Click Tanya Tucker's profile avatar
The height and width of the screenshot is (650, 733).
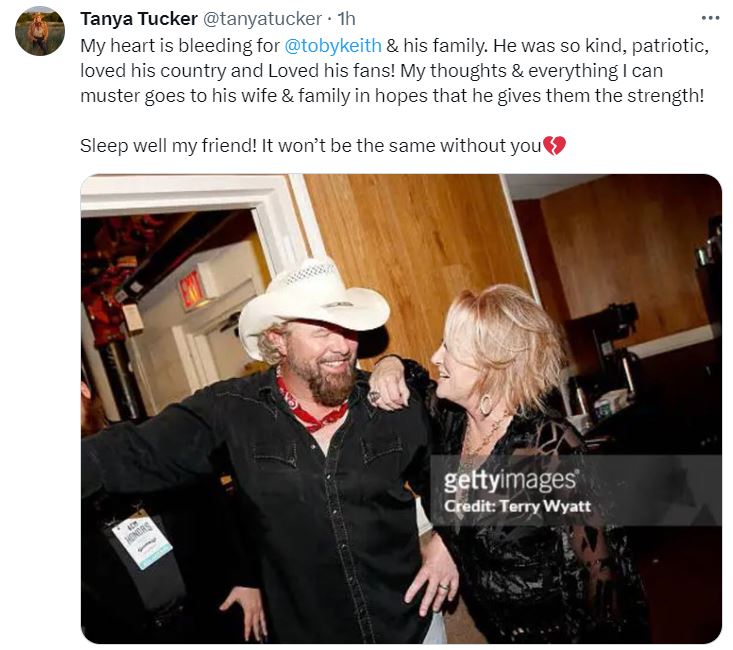click(40, 31)
